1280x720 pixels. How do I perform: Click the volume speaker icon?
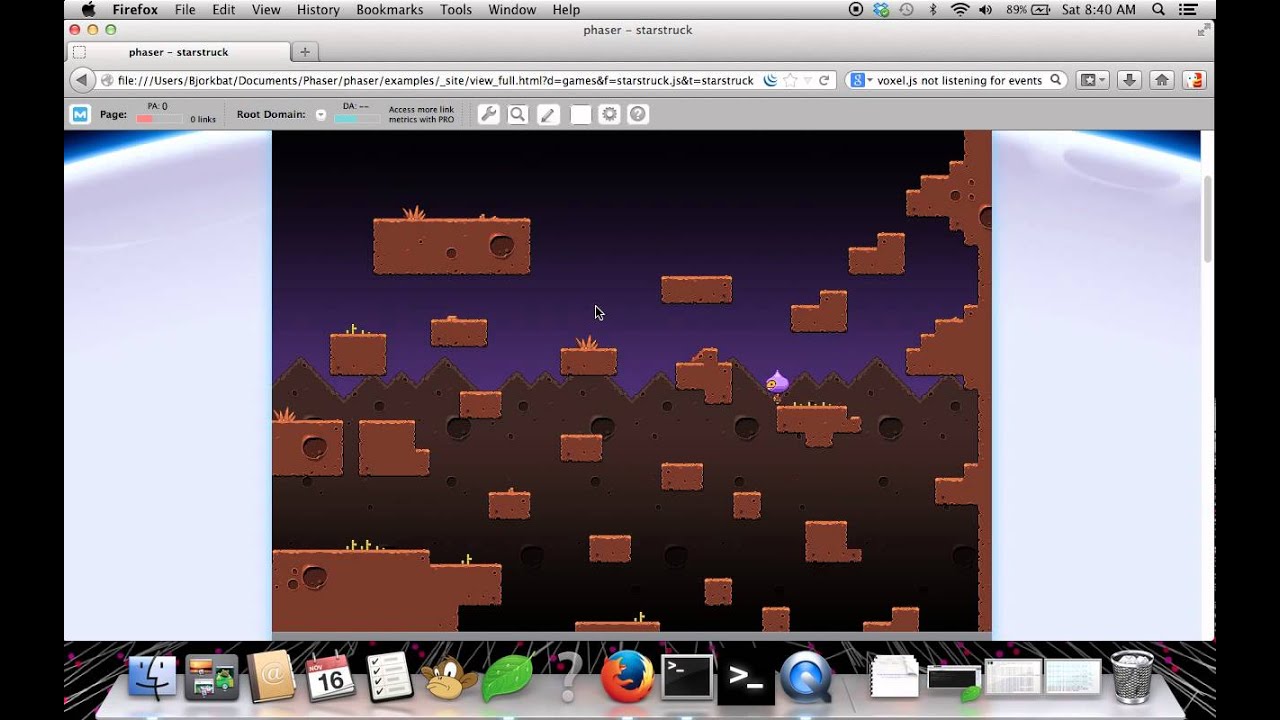[x=987, y=10]
